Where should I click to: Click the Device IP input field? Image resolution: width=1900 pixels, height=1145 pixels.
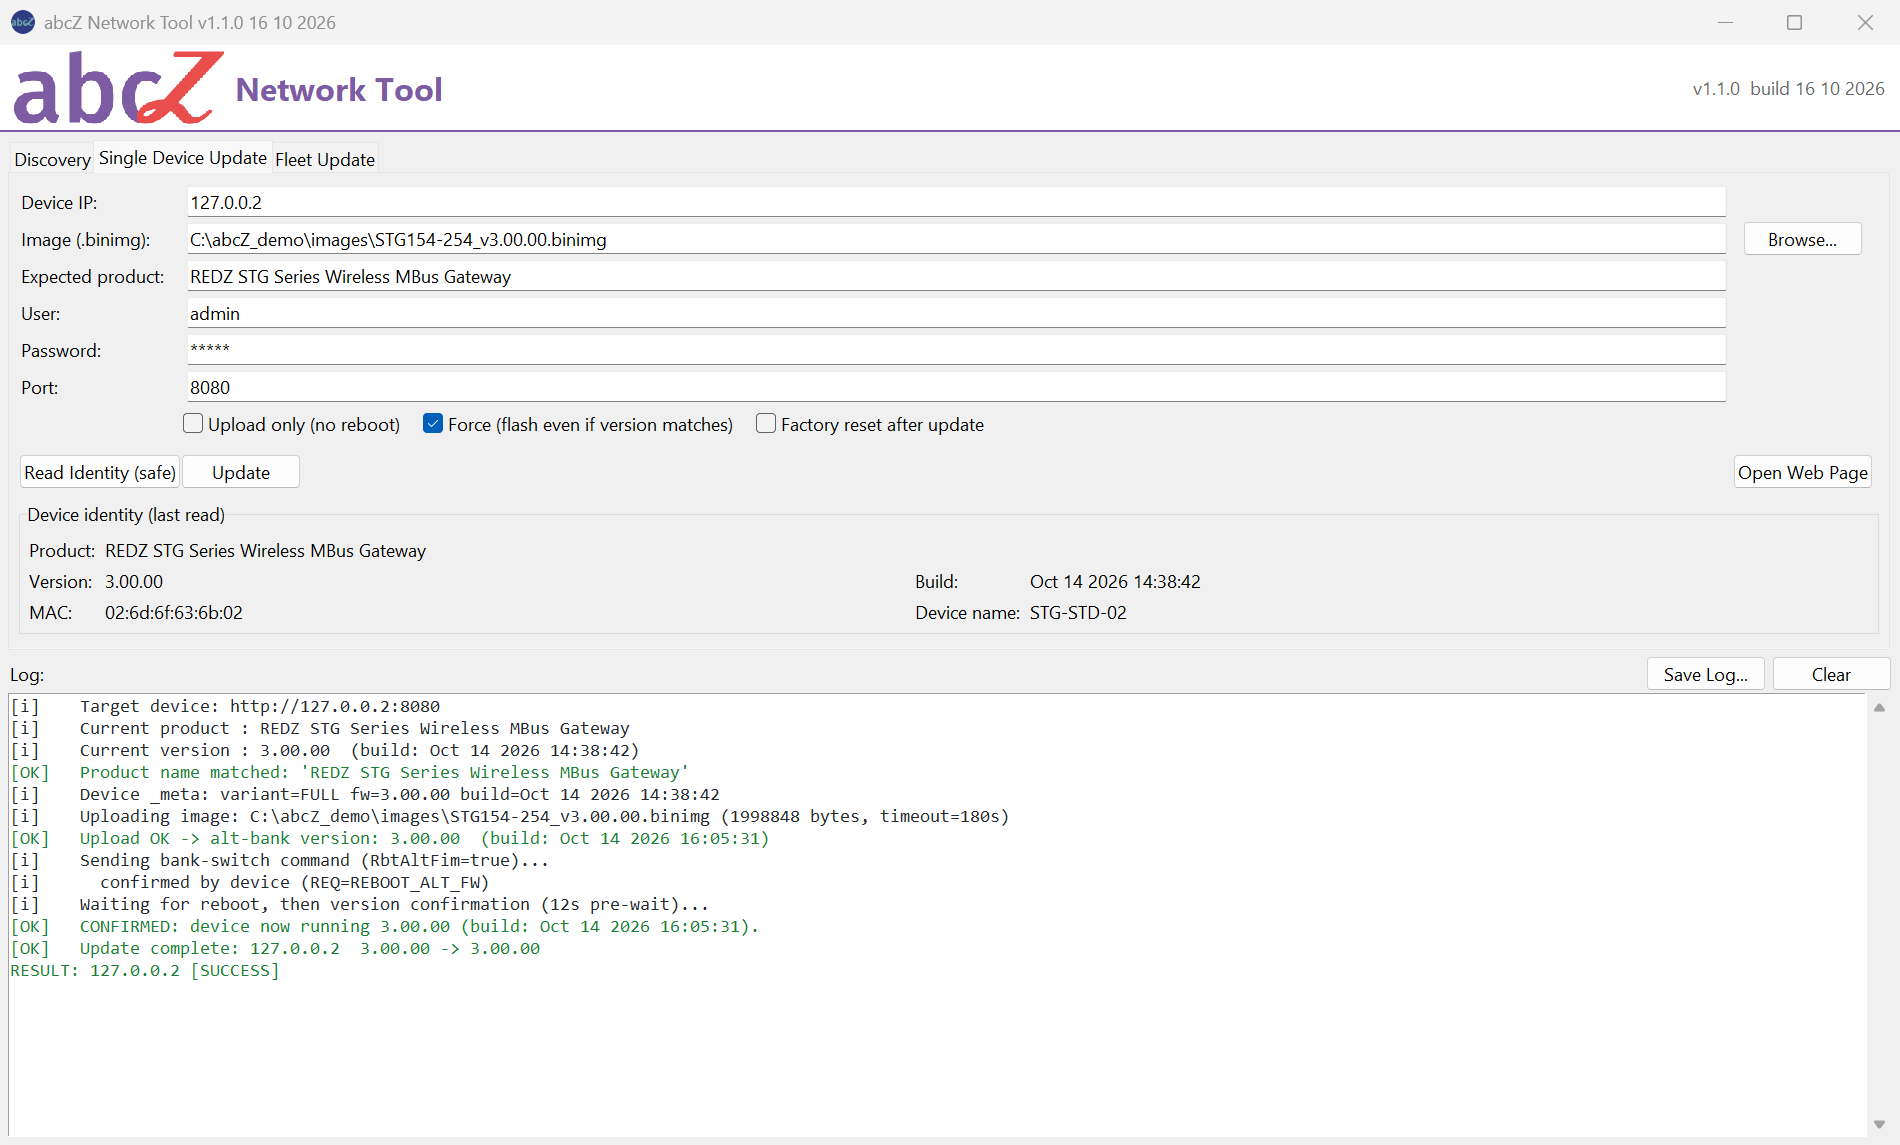tap(956, 202)
